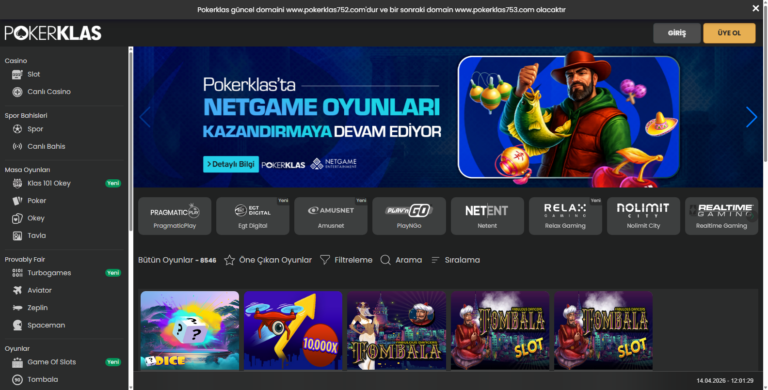Show next banner slide arrow

click(x=751, y=117)
